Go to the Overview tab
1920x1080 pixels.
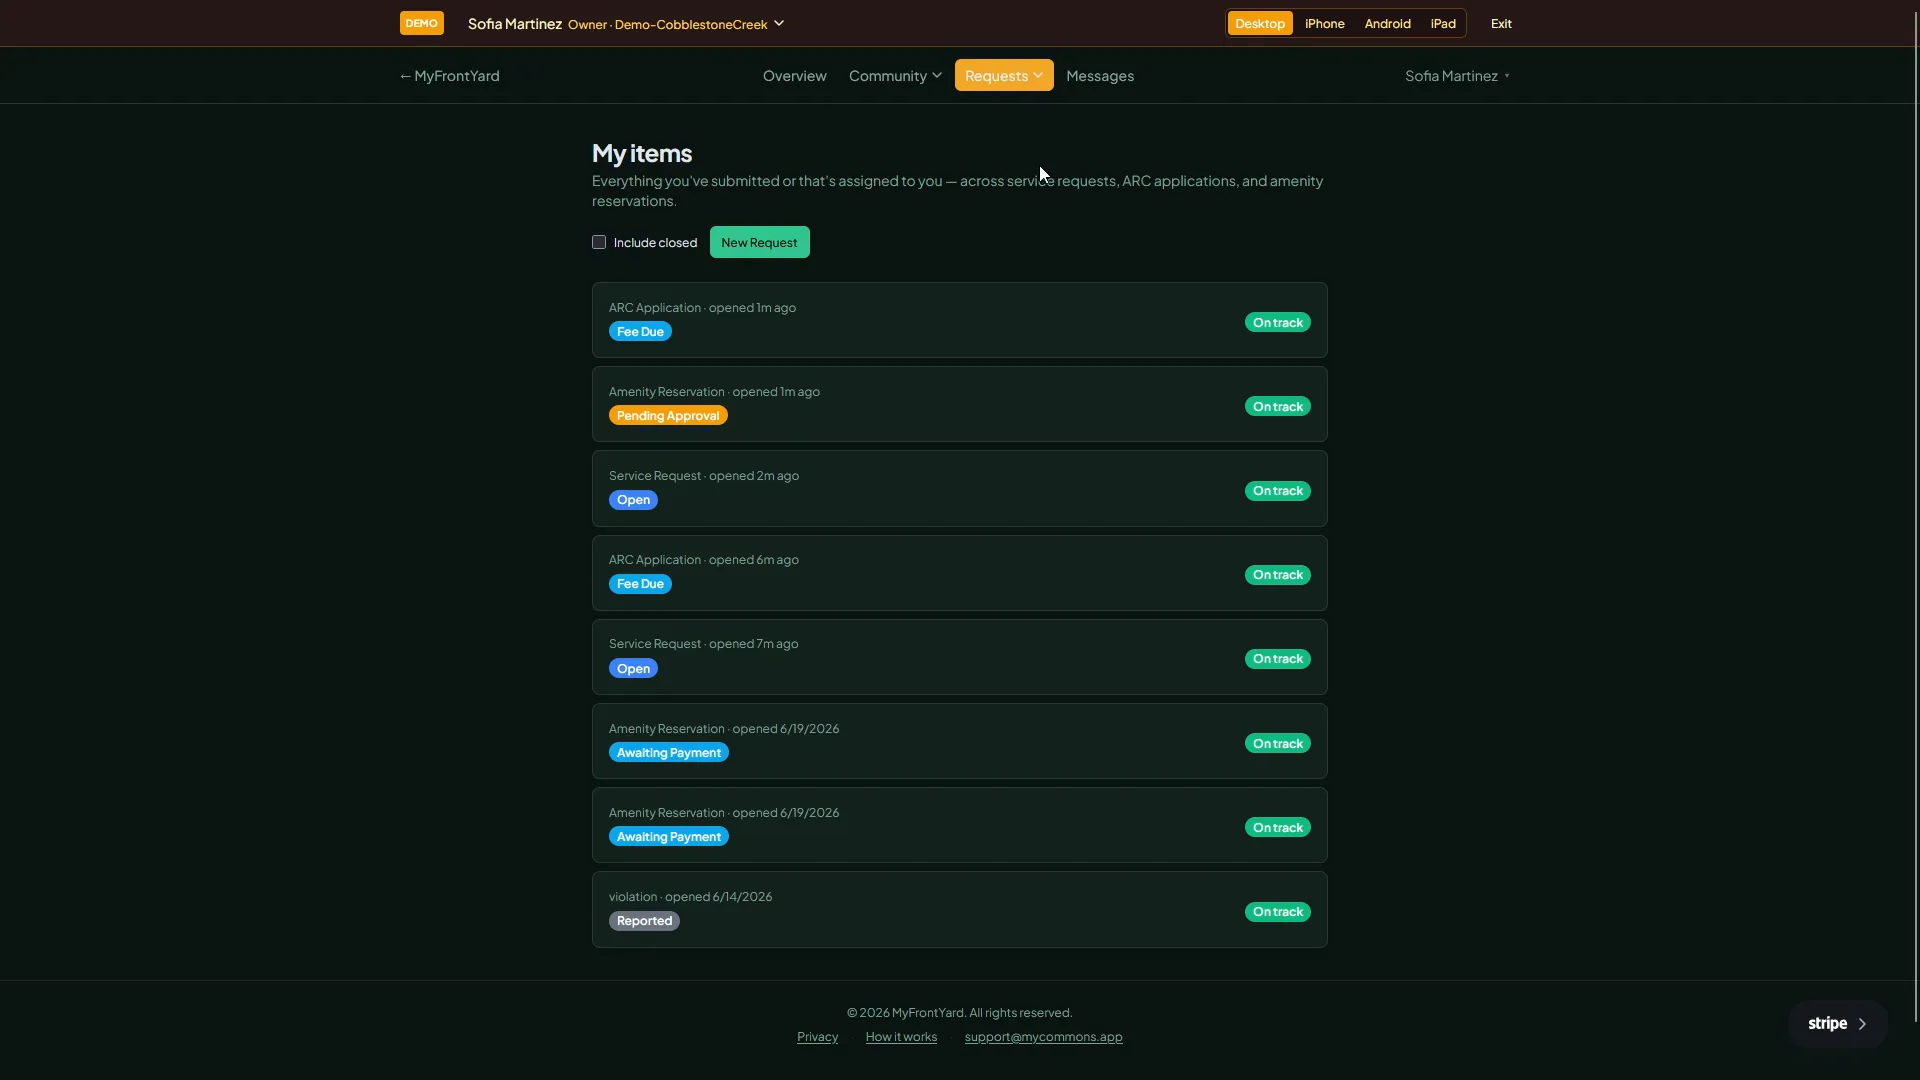pyautogui.click(x=794, y=75)
